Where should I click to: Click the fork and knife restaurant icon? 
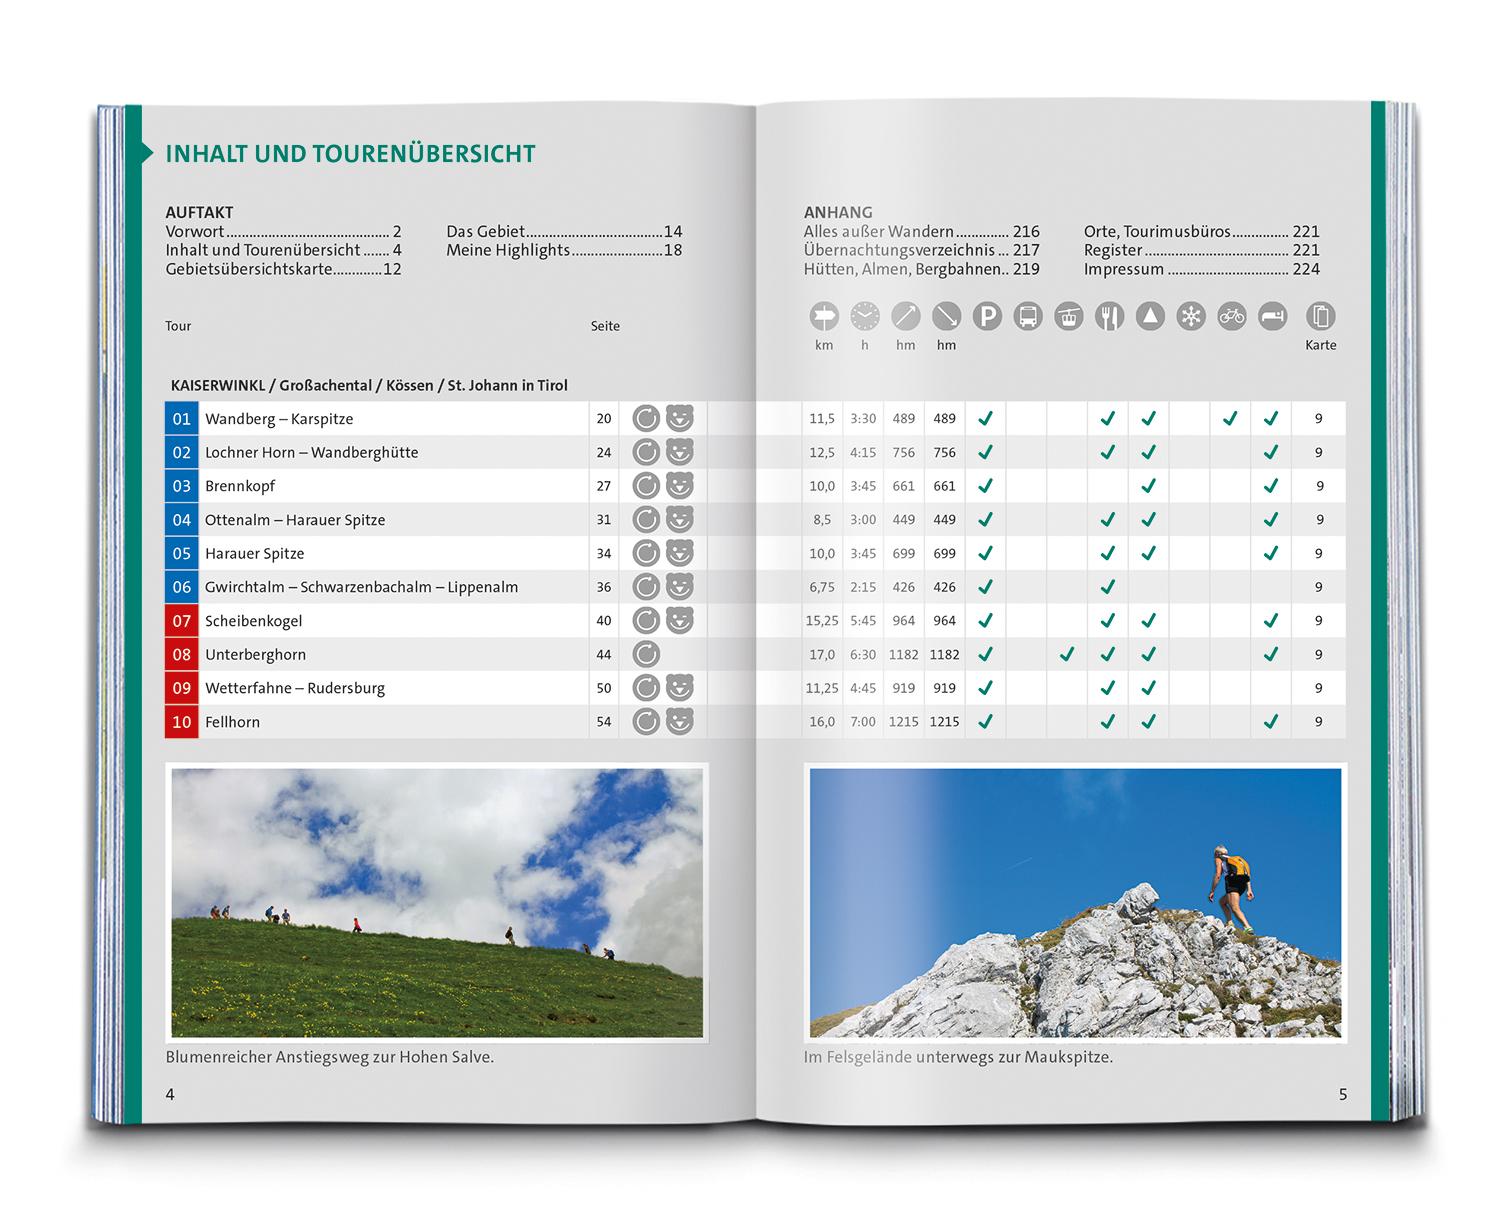pos(1110,317)
